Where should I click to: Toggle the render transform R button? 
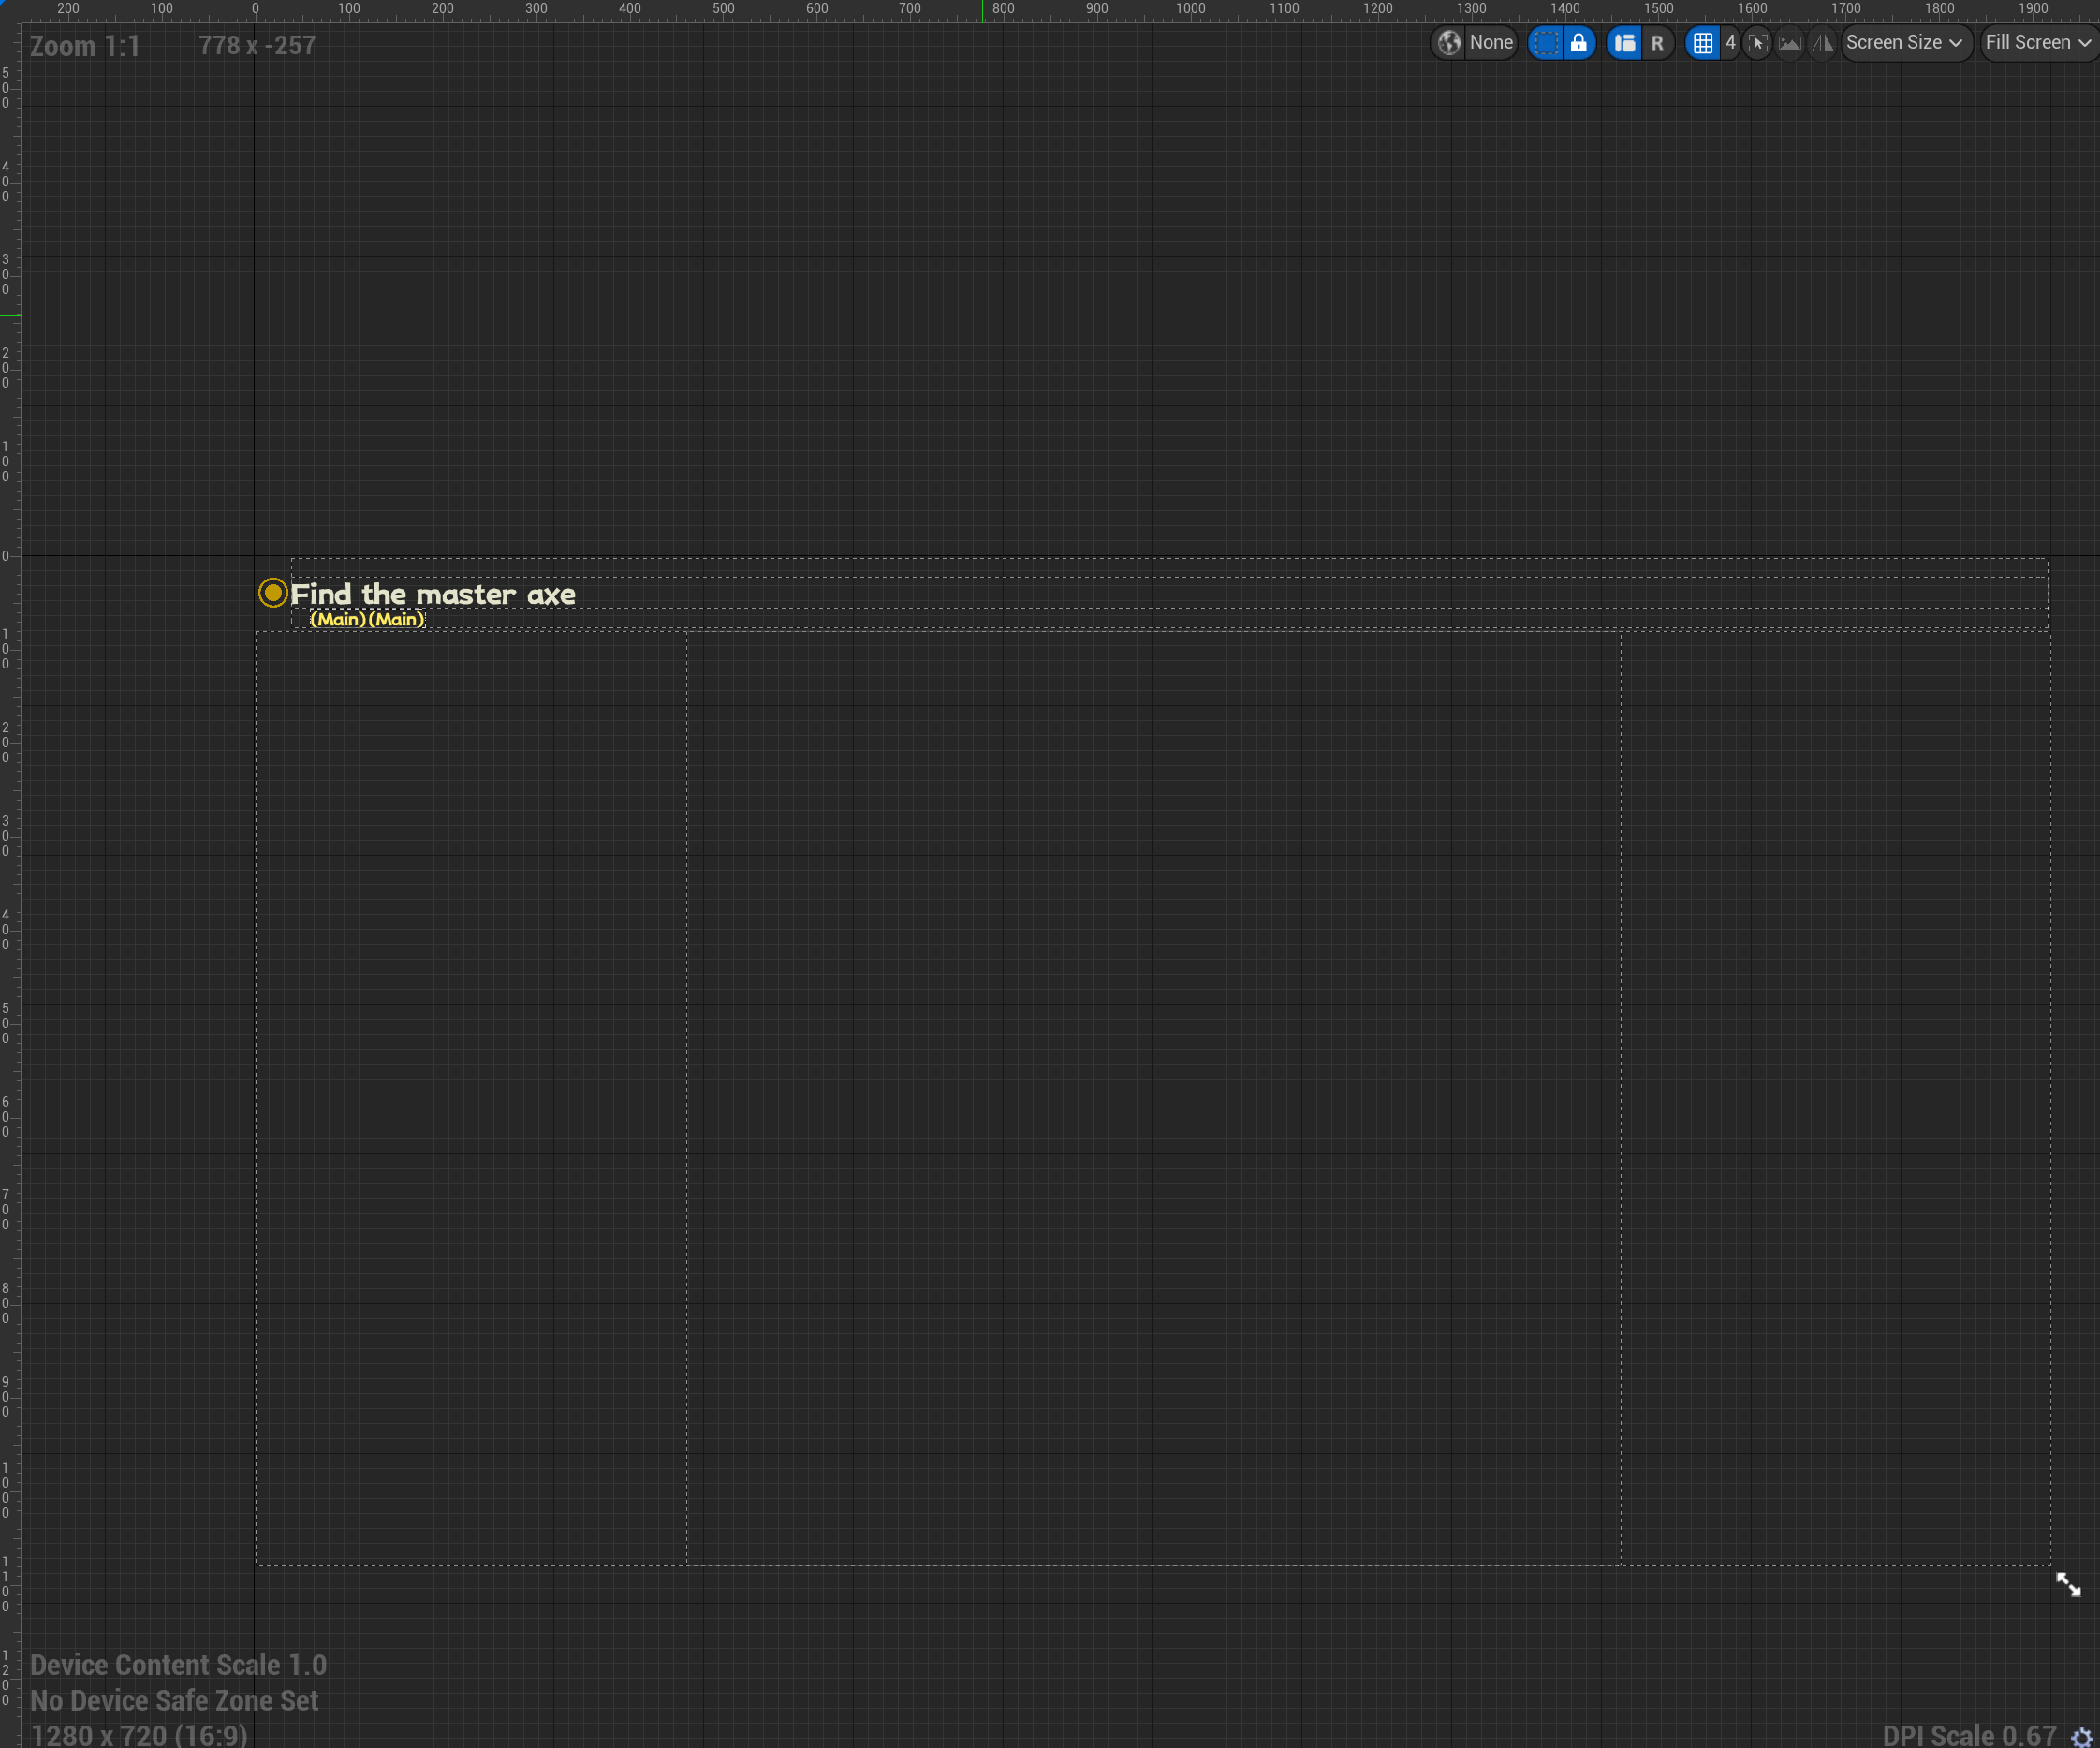1657,43
